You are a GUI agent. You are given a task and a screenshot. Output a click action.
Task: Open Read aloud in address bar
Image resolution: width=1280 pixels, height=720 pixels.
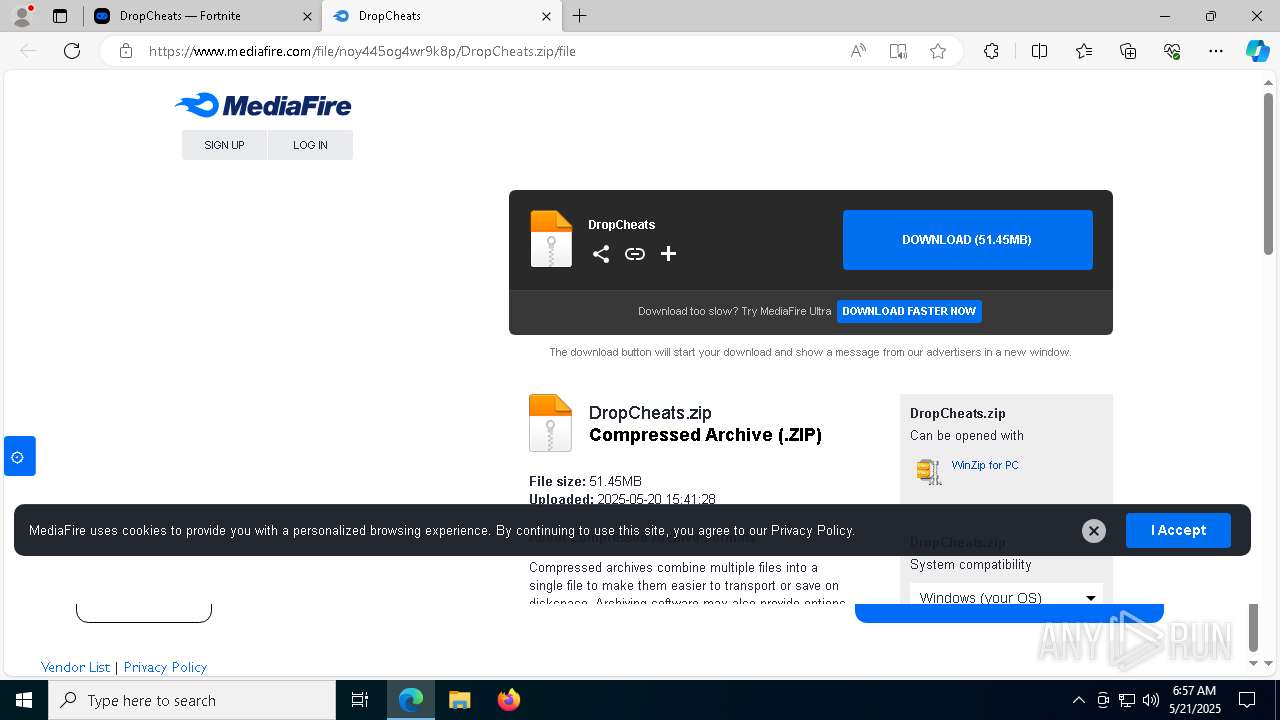[x=858, y=51]
